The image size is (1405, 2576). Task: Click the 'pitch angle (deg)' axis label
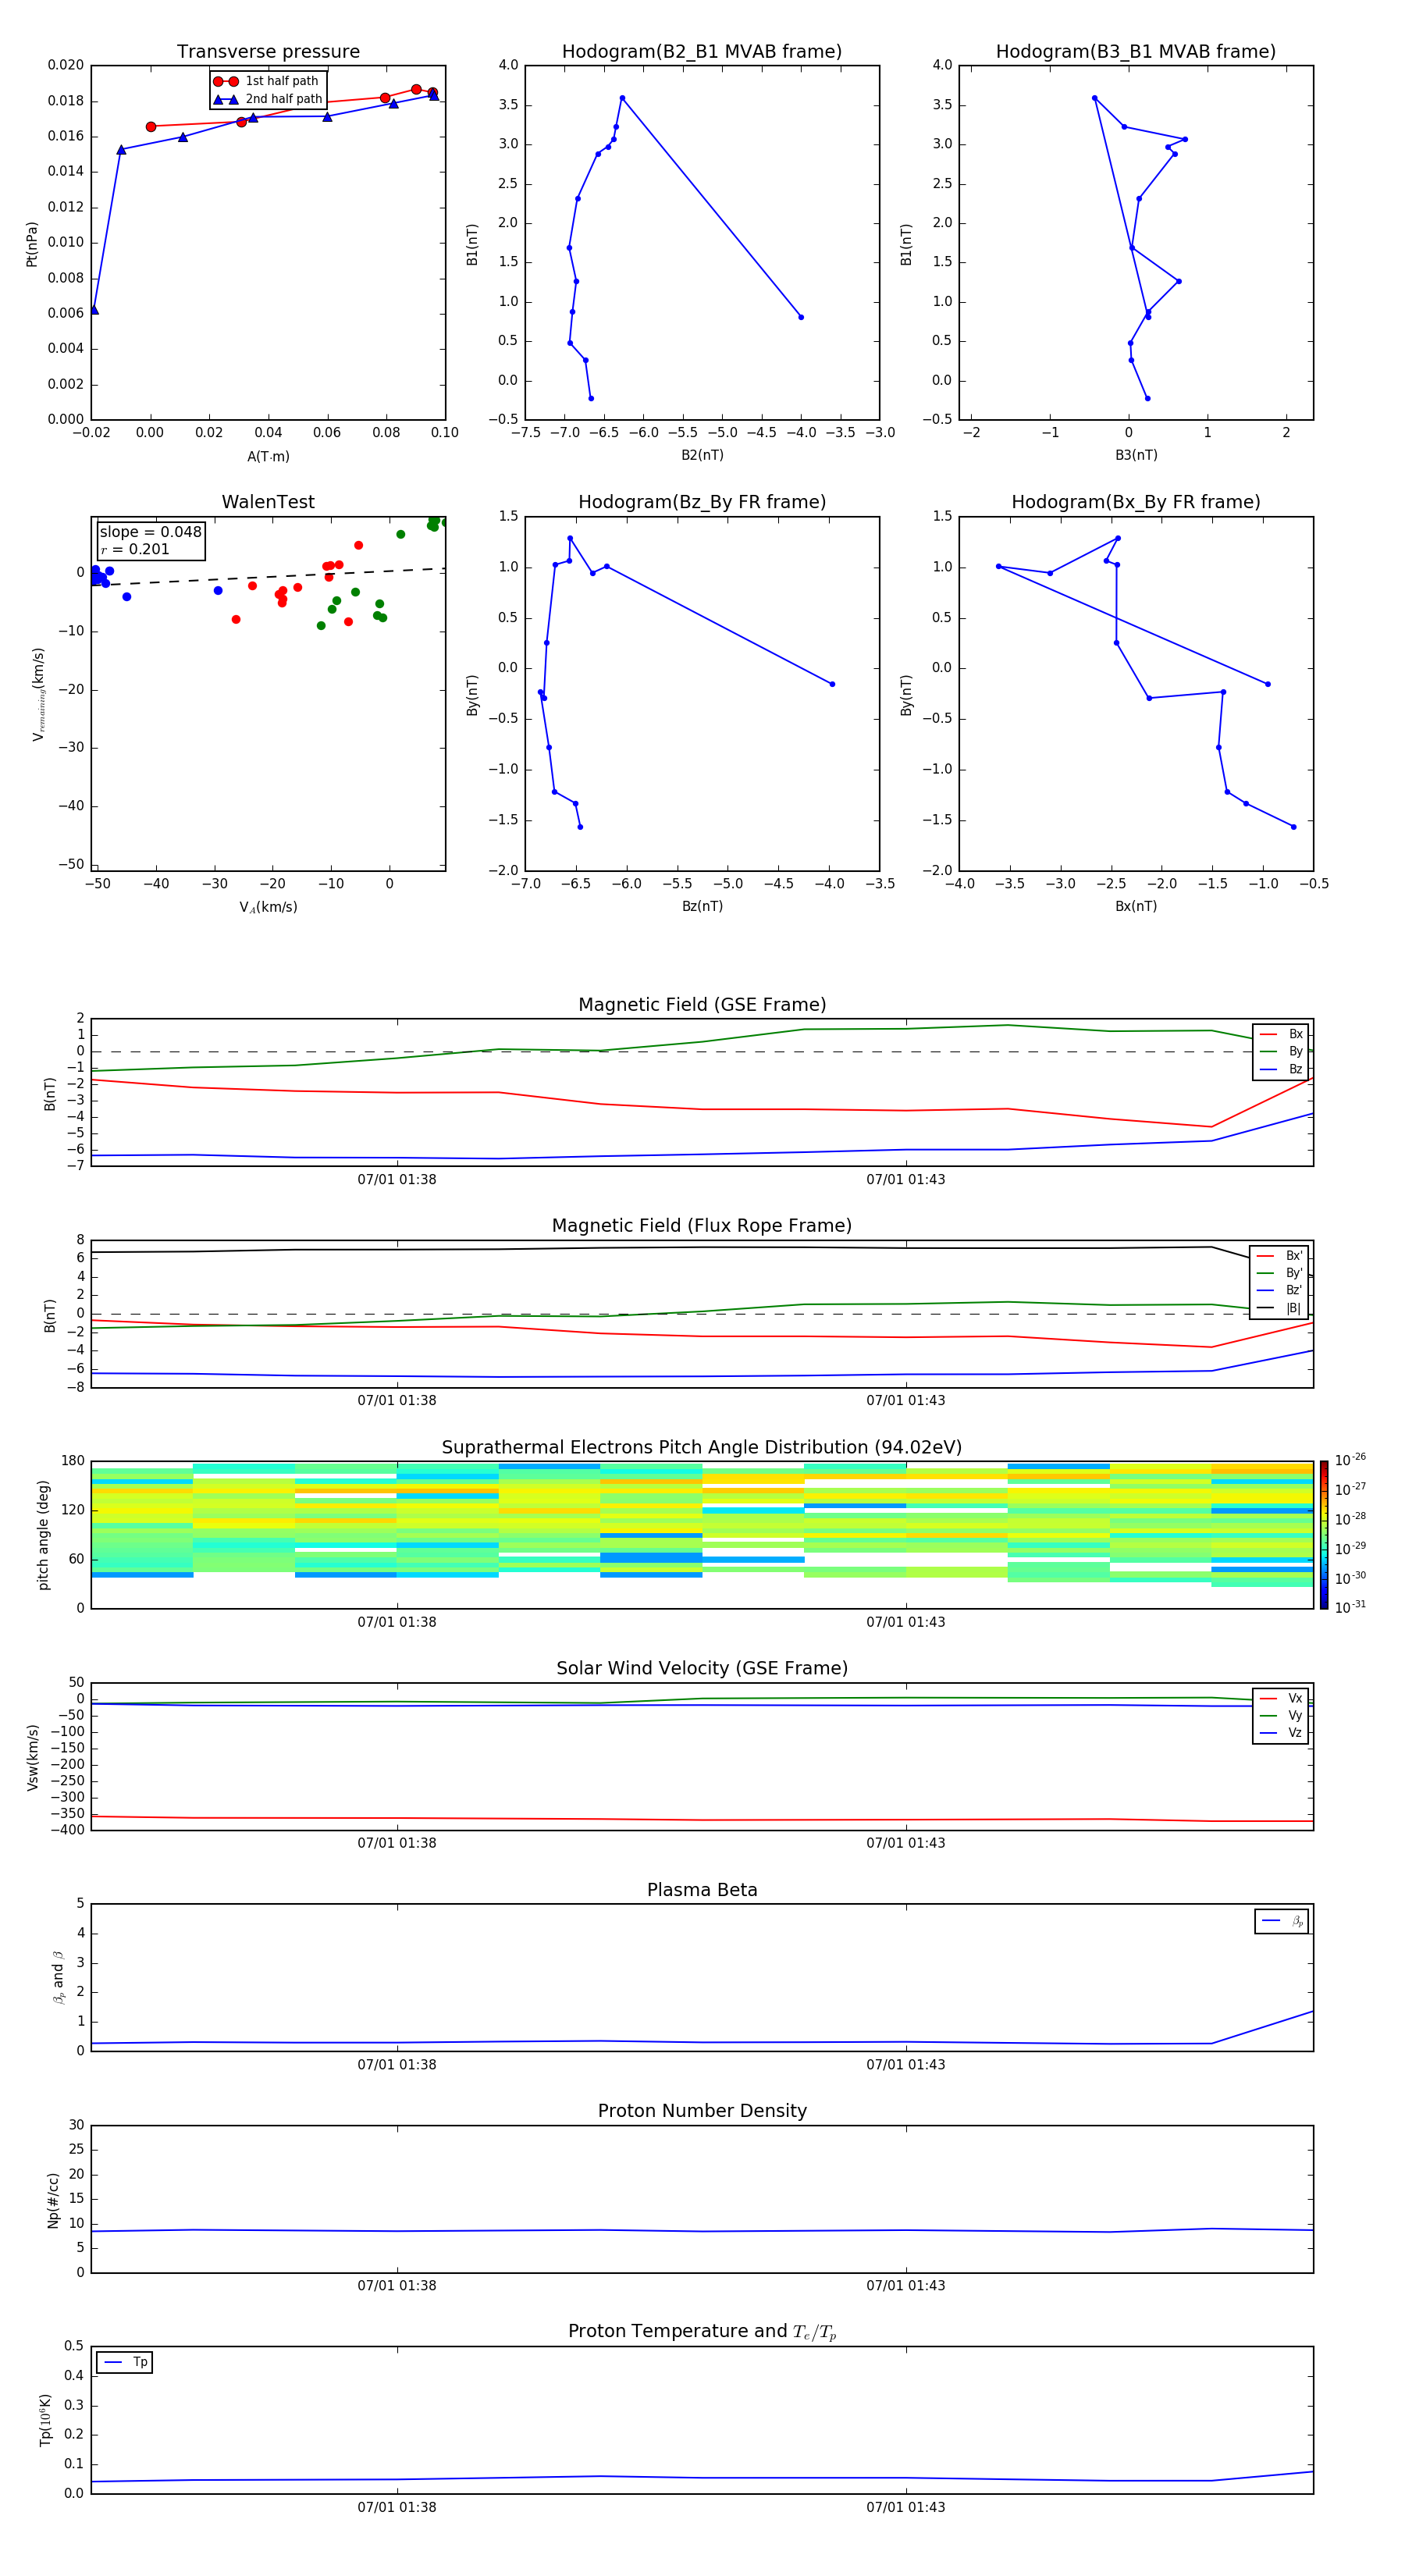click(x=43, y=1535)
